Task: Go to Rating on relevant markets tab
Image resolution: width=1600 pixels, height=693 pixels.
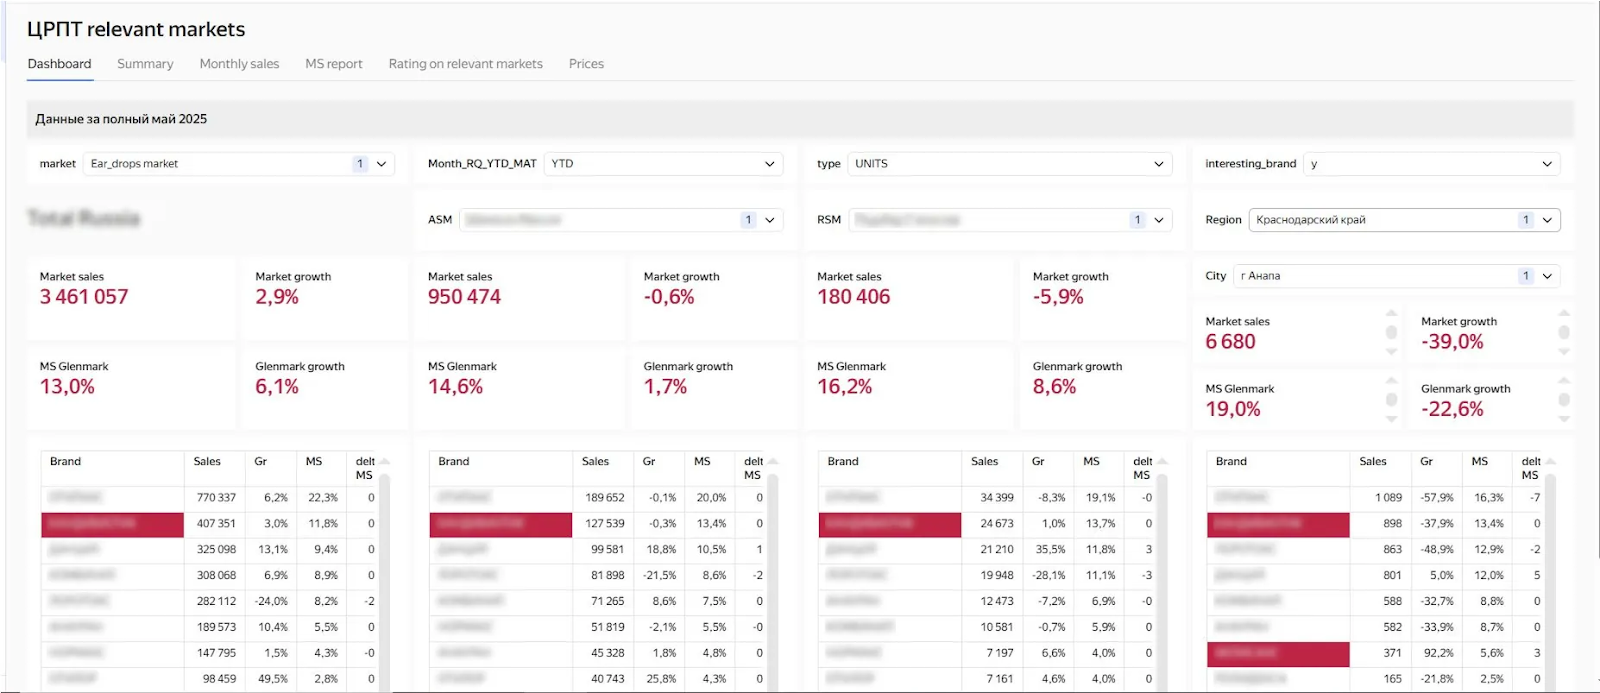Action: click(x=465, y=64)
